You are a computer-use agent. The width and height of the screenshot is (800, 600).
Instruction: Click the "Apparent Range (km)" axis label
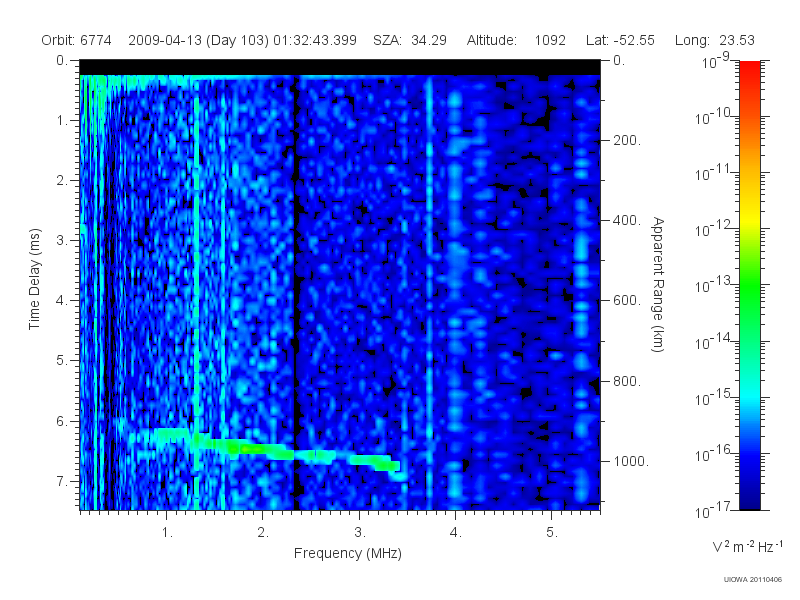(658, 284)
